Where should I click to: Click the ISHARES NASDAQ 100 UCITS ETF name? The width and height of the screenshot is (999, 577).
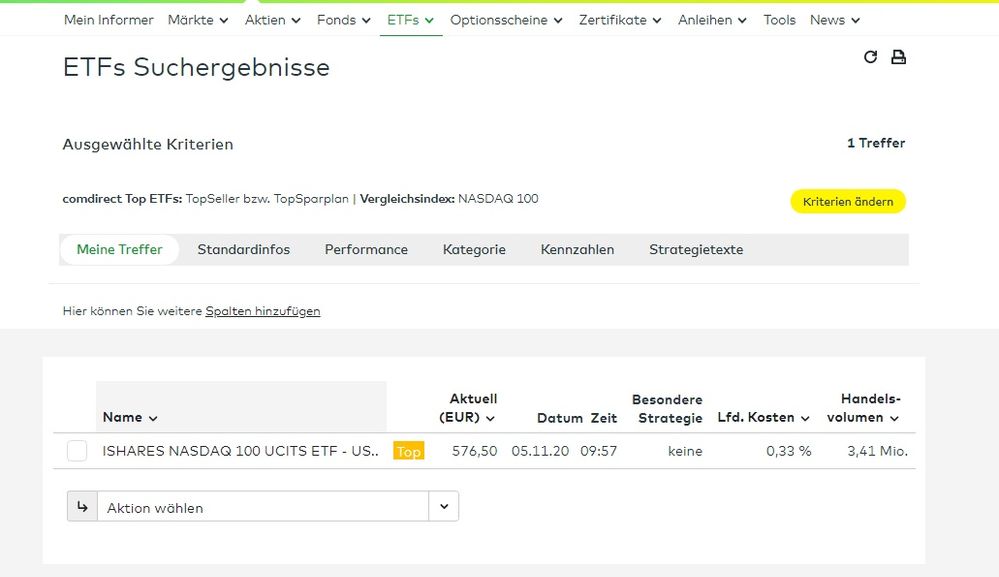pos(240,451)
